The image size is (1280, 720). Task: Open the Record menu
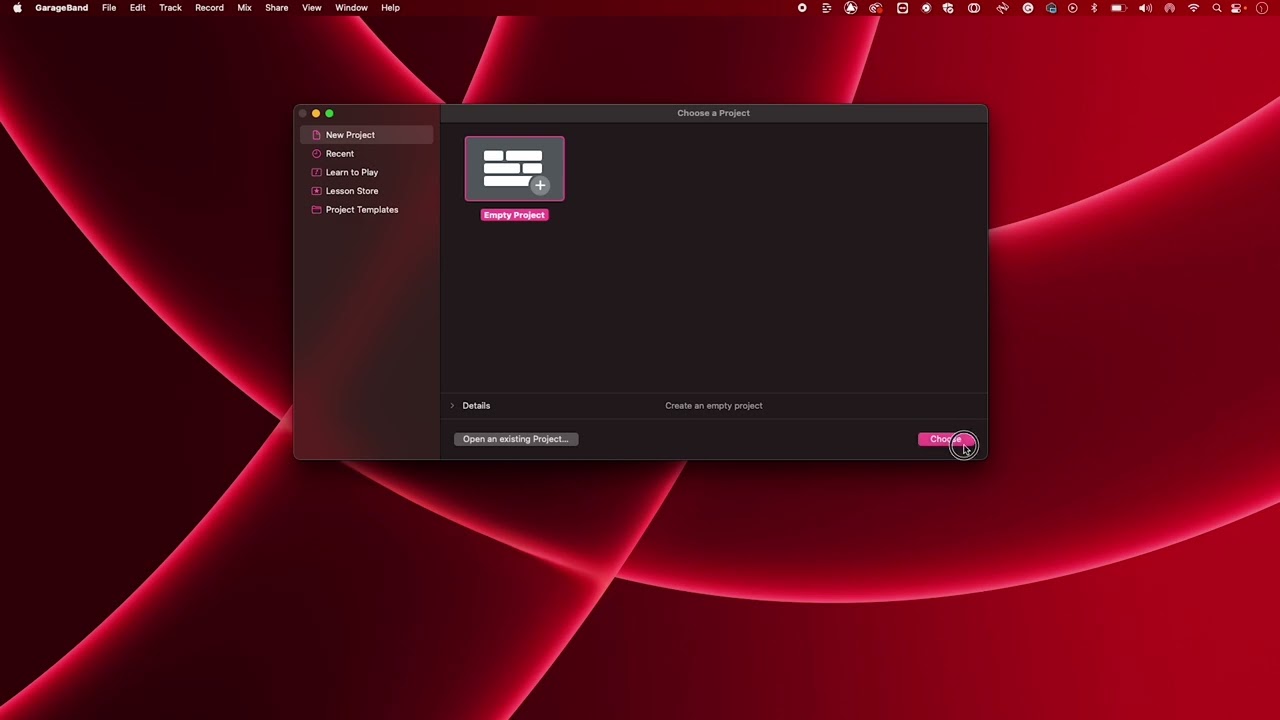click(x=209, y=8)
